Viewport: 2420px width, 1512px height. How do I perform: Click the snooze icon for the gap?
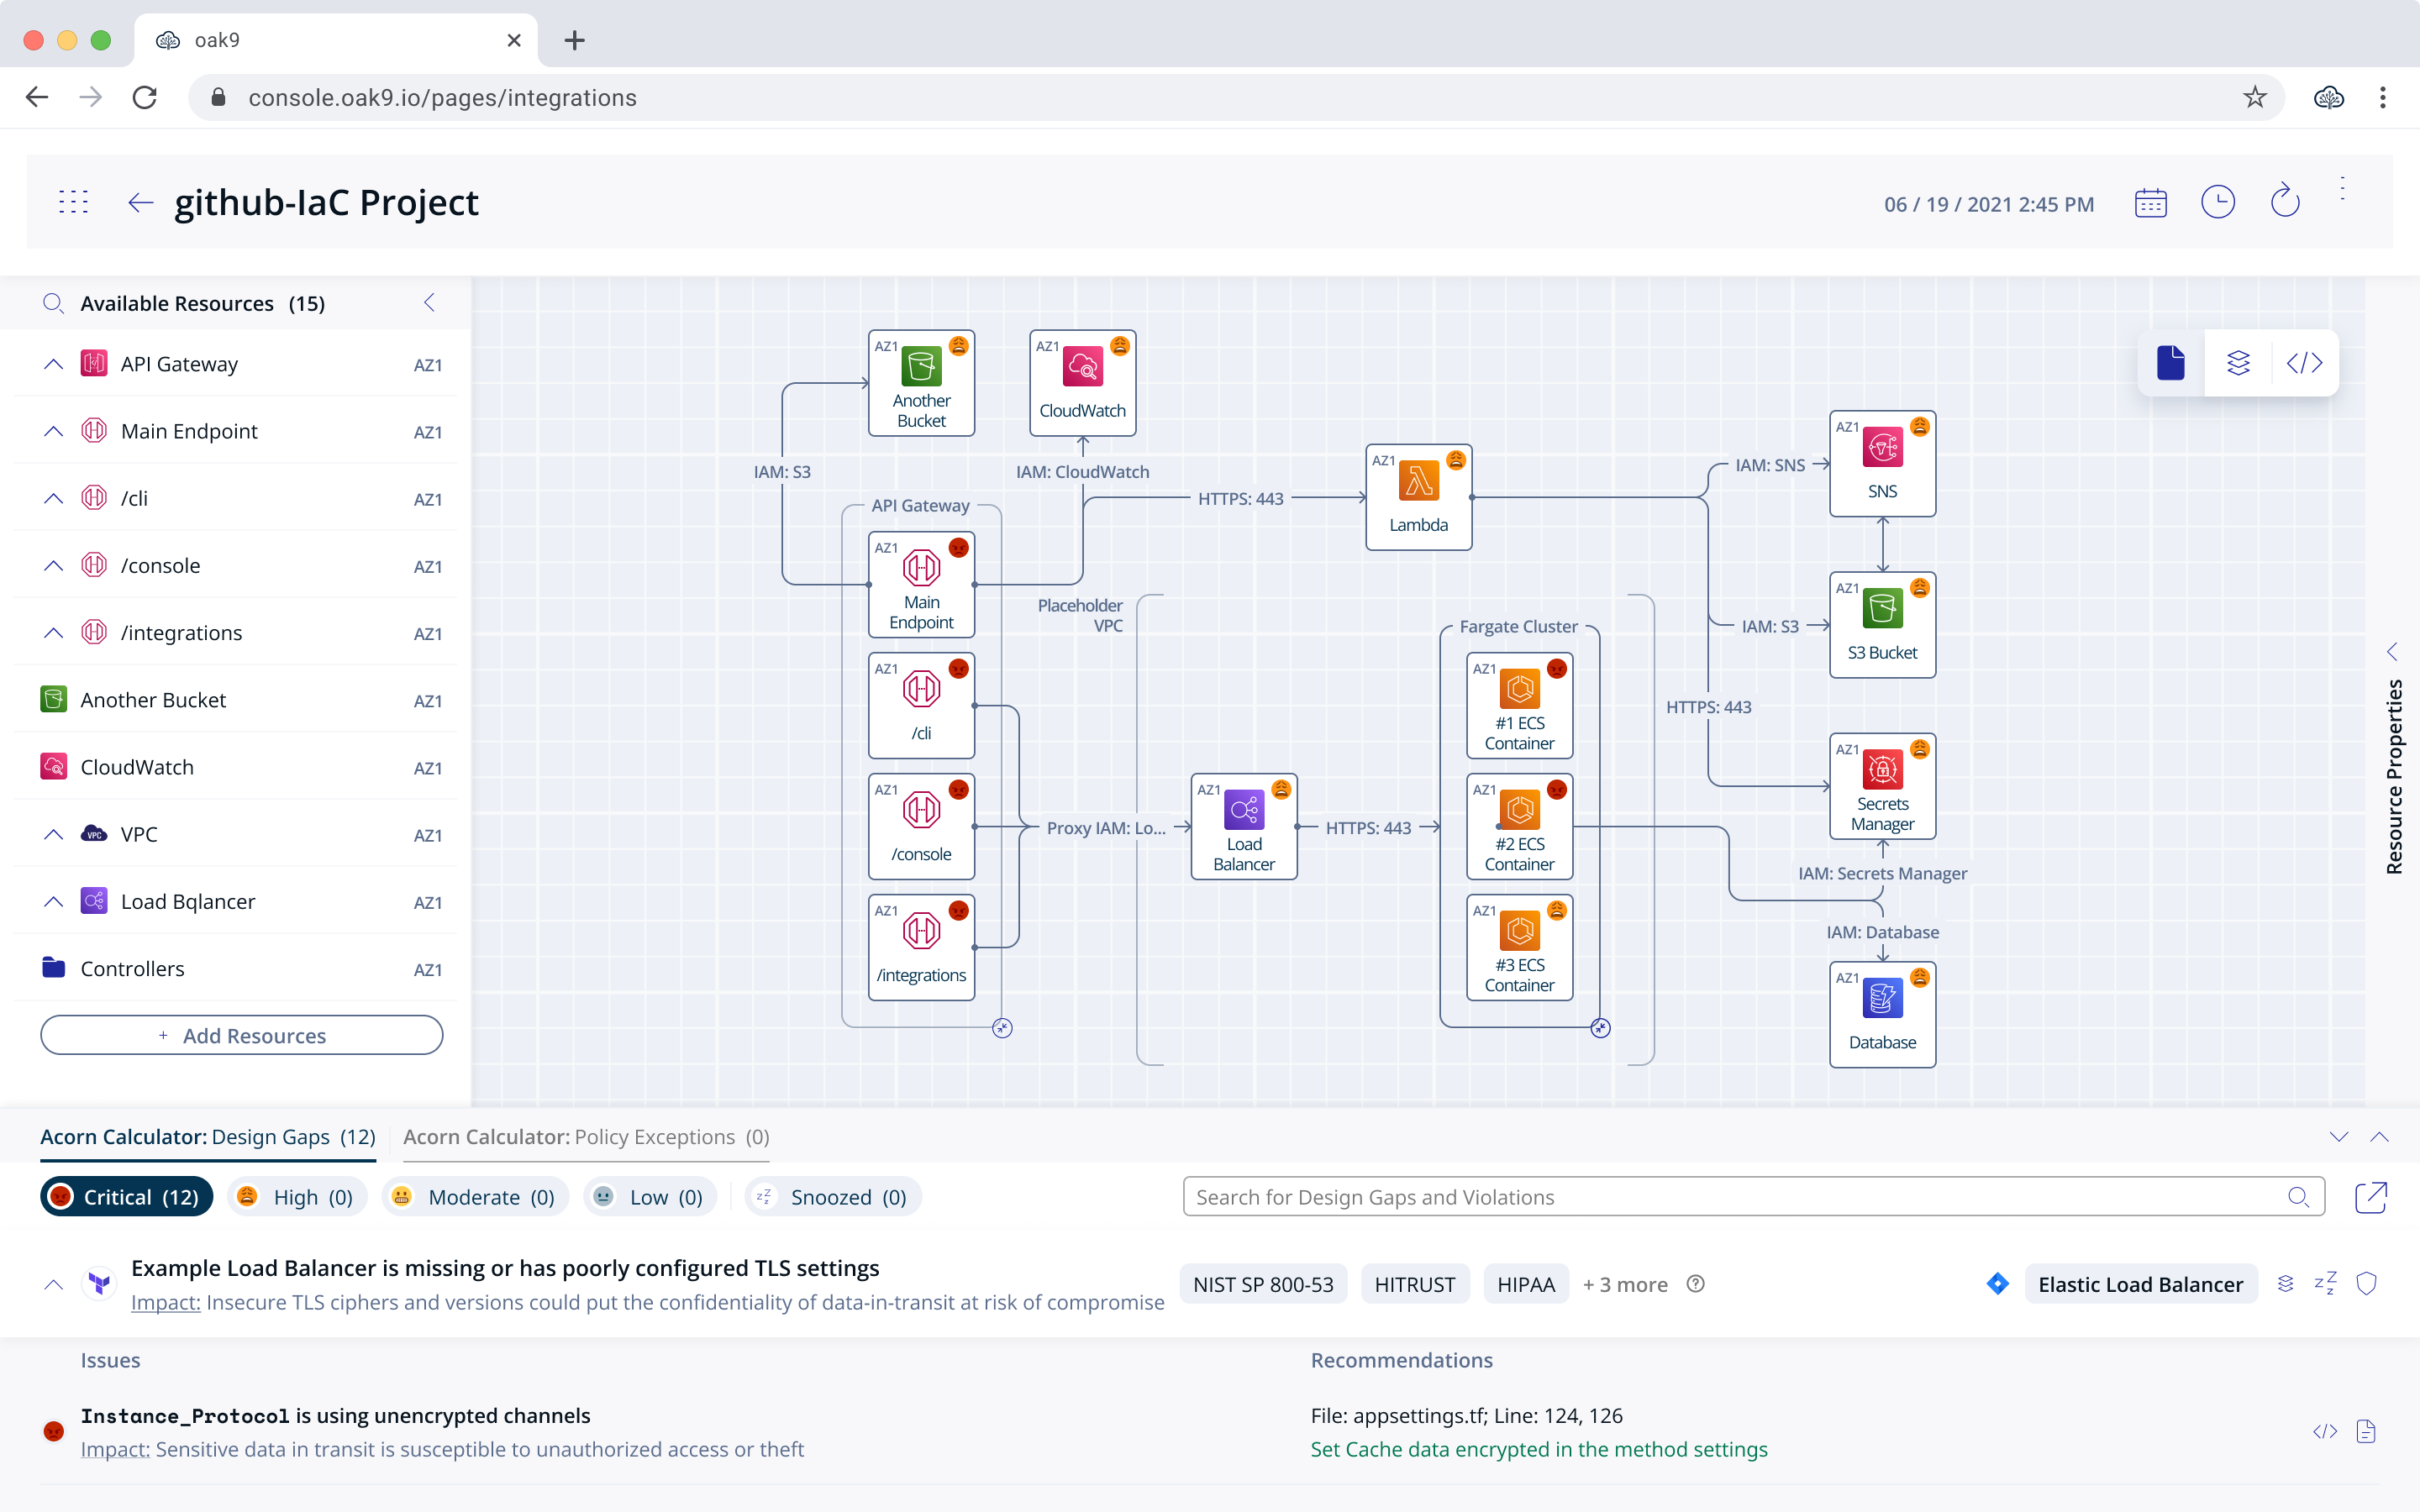(2325, 1283)
